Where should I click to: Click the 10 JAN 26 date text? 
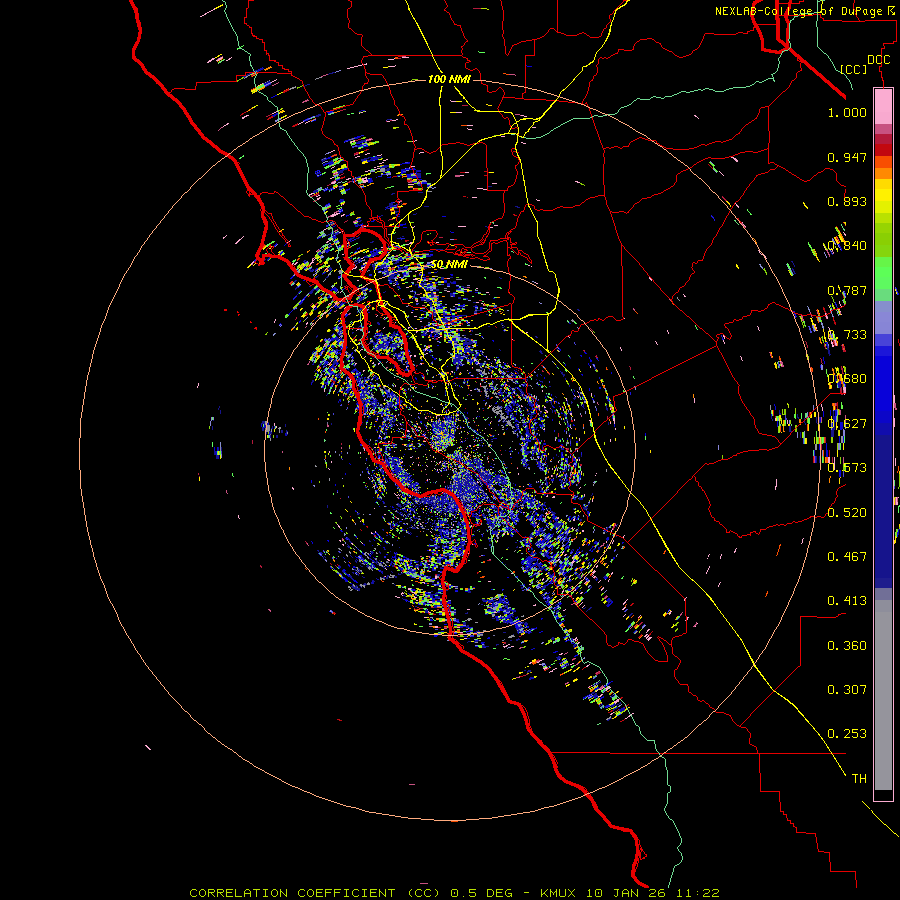pos(624,893)
